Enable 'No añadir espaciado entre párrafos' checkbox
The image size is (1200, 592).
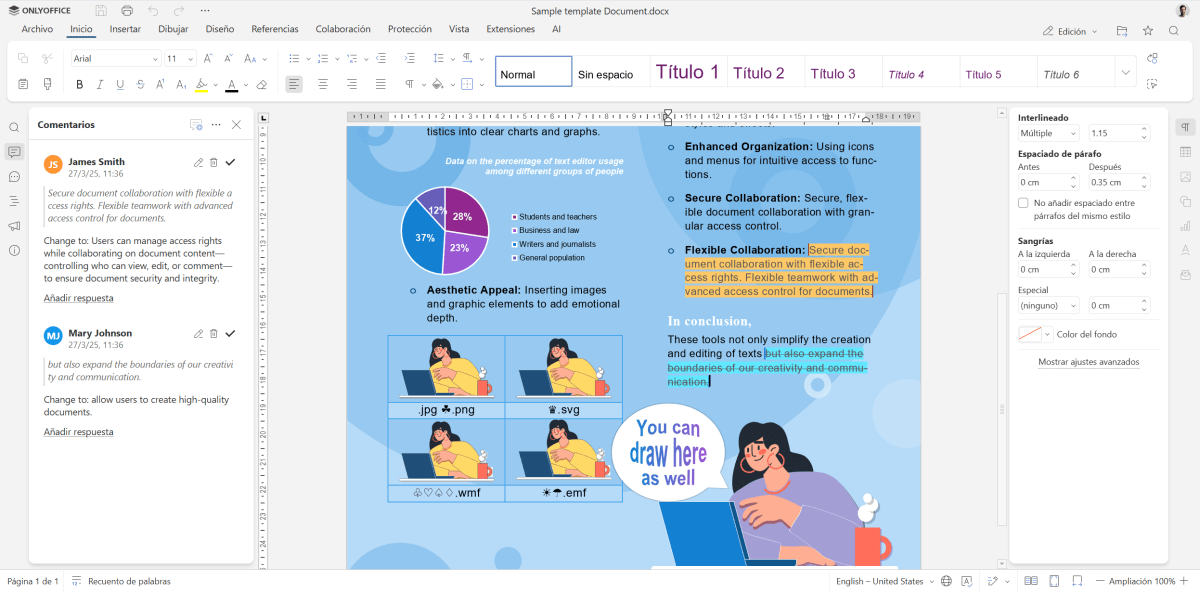coord(1023,203)
